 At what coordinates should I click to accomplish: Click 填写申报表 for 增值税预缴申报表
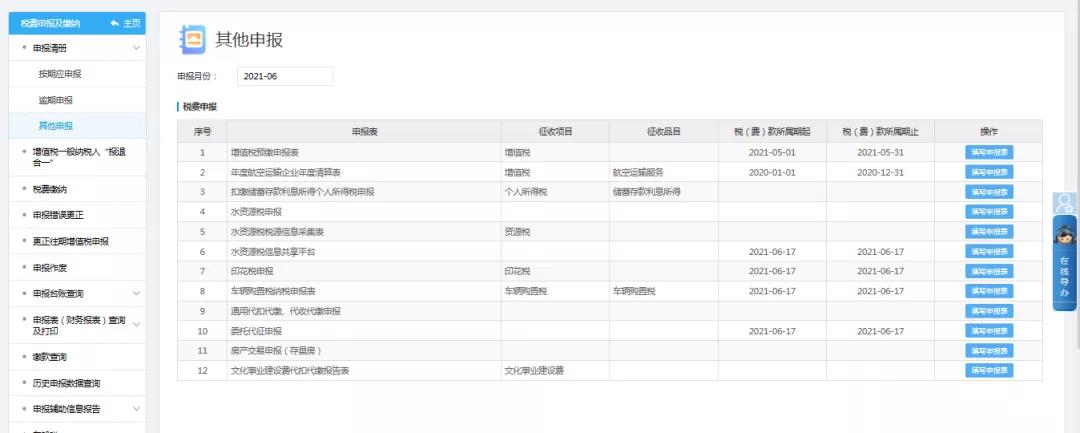[x=988, y=152]
